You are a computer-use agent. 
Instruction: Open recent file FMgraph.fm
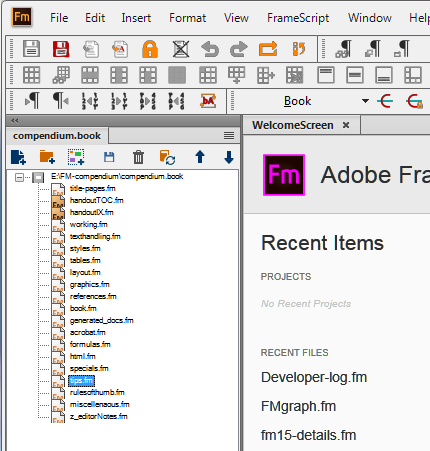298,406
